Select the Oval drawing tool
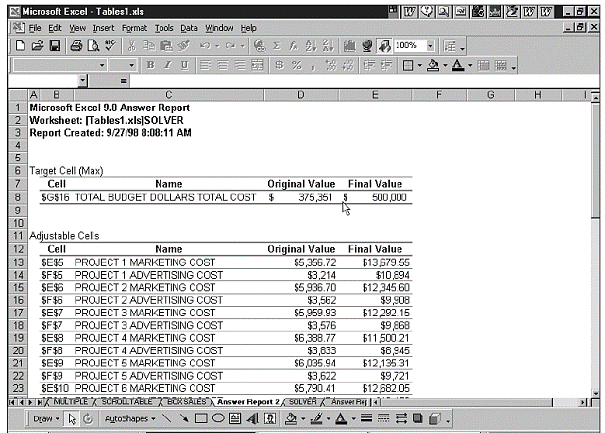605x433 pixels. (x=218, y=418)
